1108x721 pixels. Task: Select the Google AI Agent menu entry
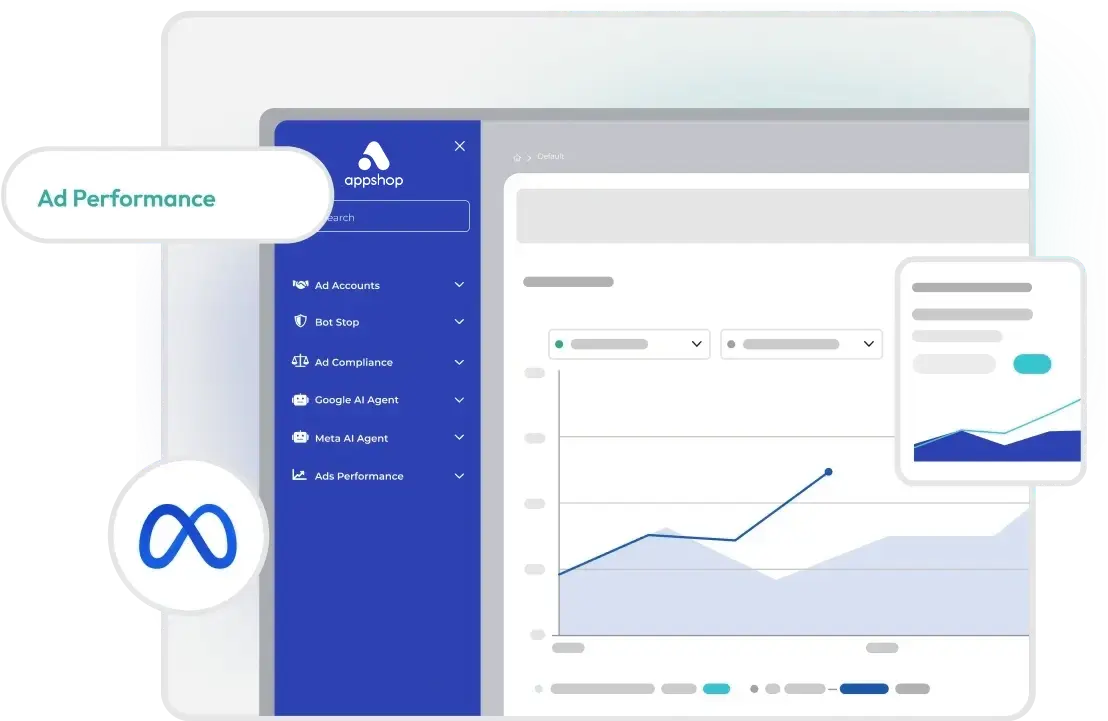click(x=358, y=400)
